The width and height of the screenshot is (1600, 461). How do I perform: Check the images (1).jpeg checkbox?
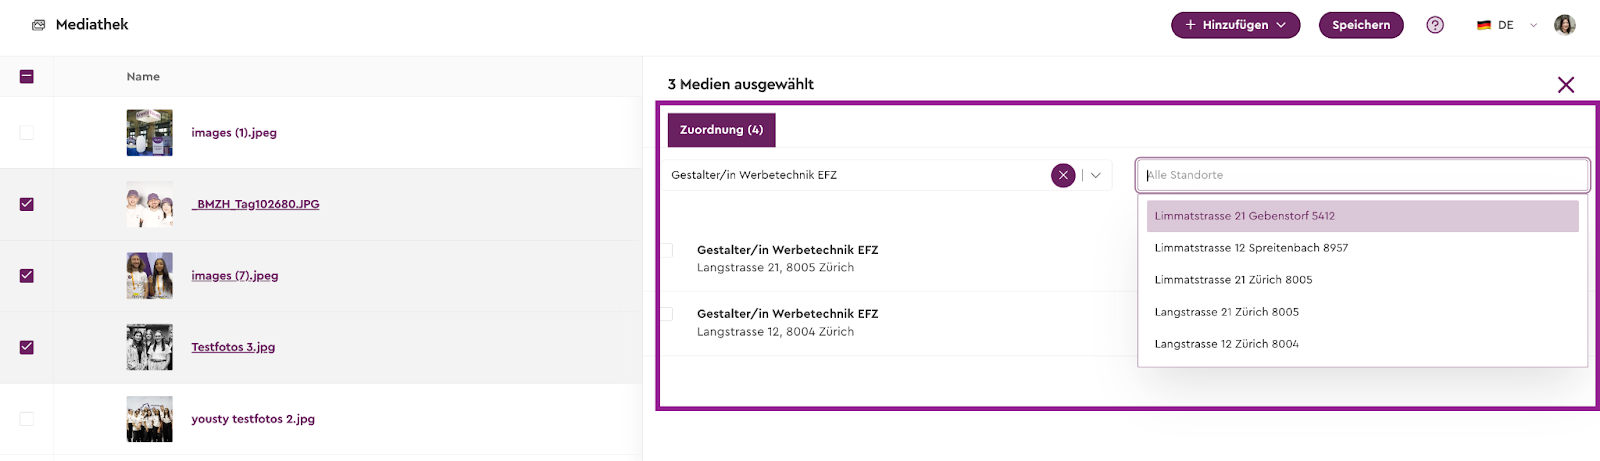(x=27, y=133)
